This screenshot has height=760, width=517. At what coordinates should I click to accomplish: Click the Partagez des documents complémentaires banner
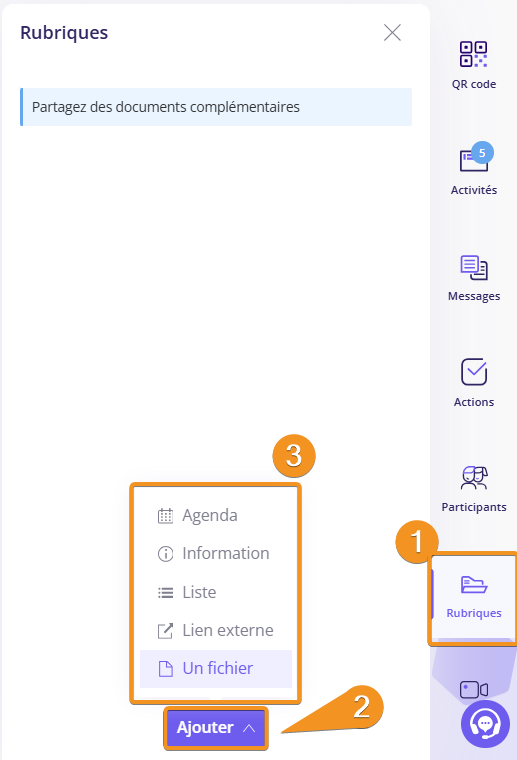click(216, 107)
